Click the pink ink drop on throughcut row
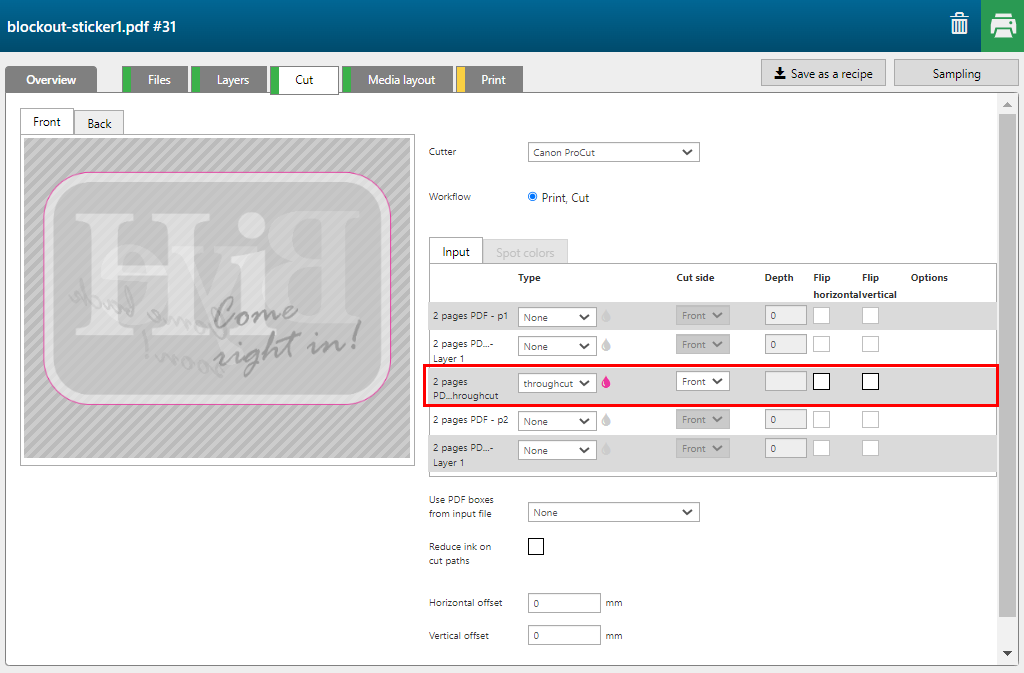 tap(606, 382)
